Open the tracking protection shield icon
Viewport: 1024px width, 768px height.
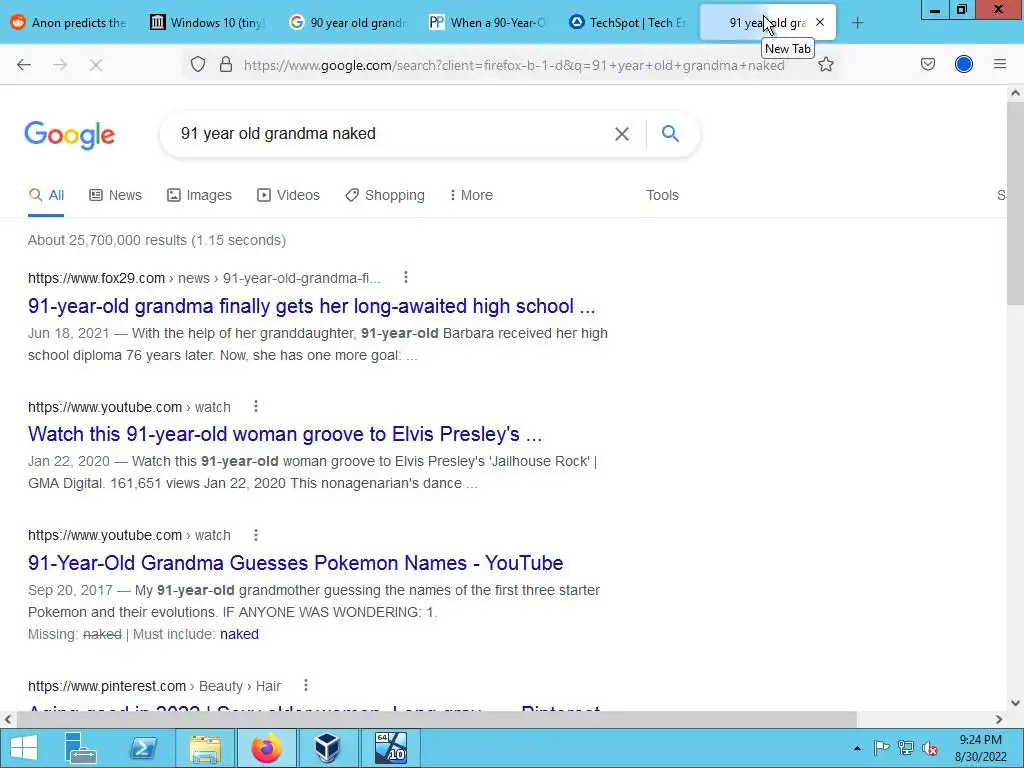(198, 64)
